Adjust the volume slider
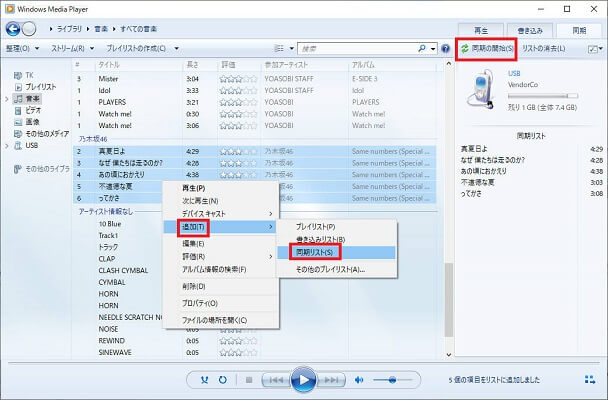608x400 pixels. 392,380
